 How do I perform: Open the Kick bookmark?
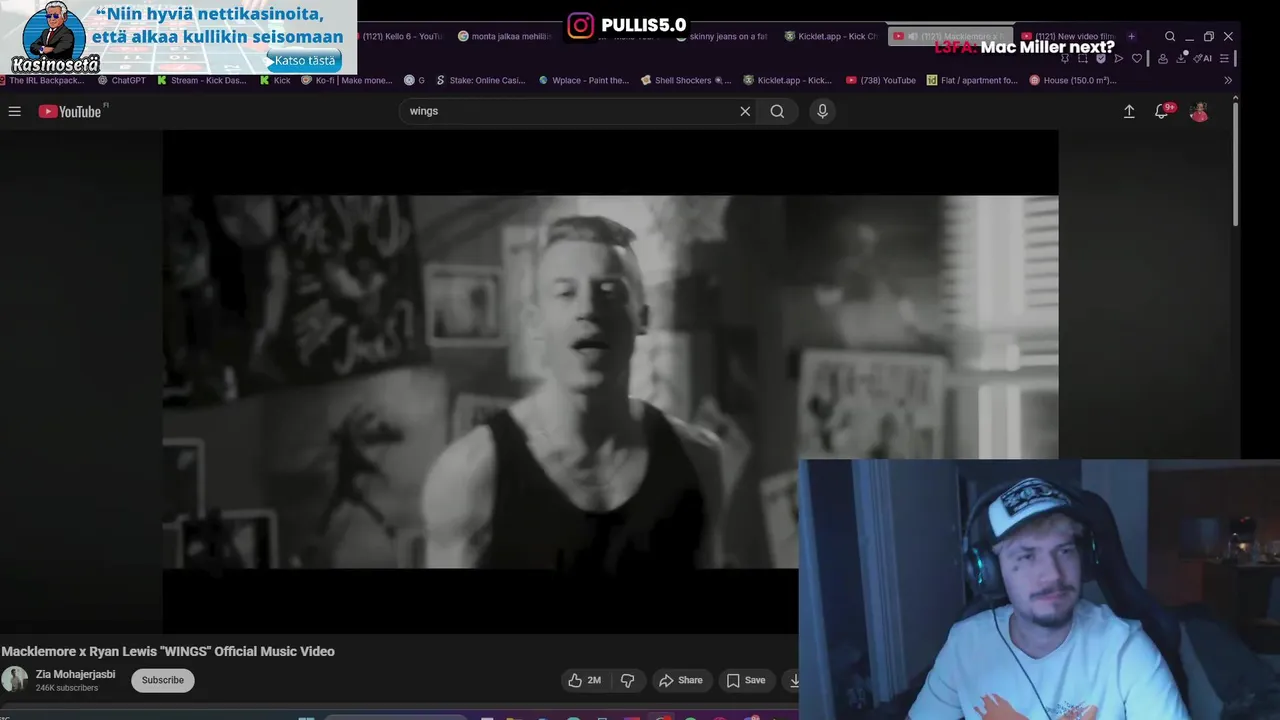click(276, 80)
